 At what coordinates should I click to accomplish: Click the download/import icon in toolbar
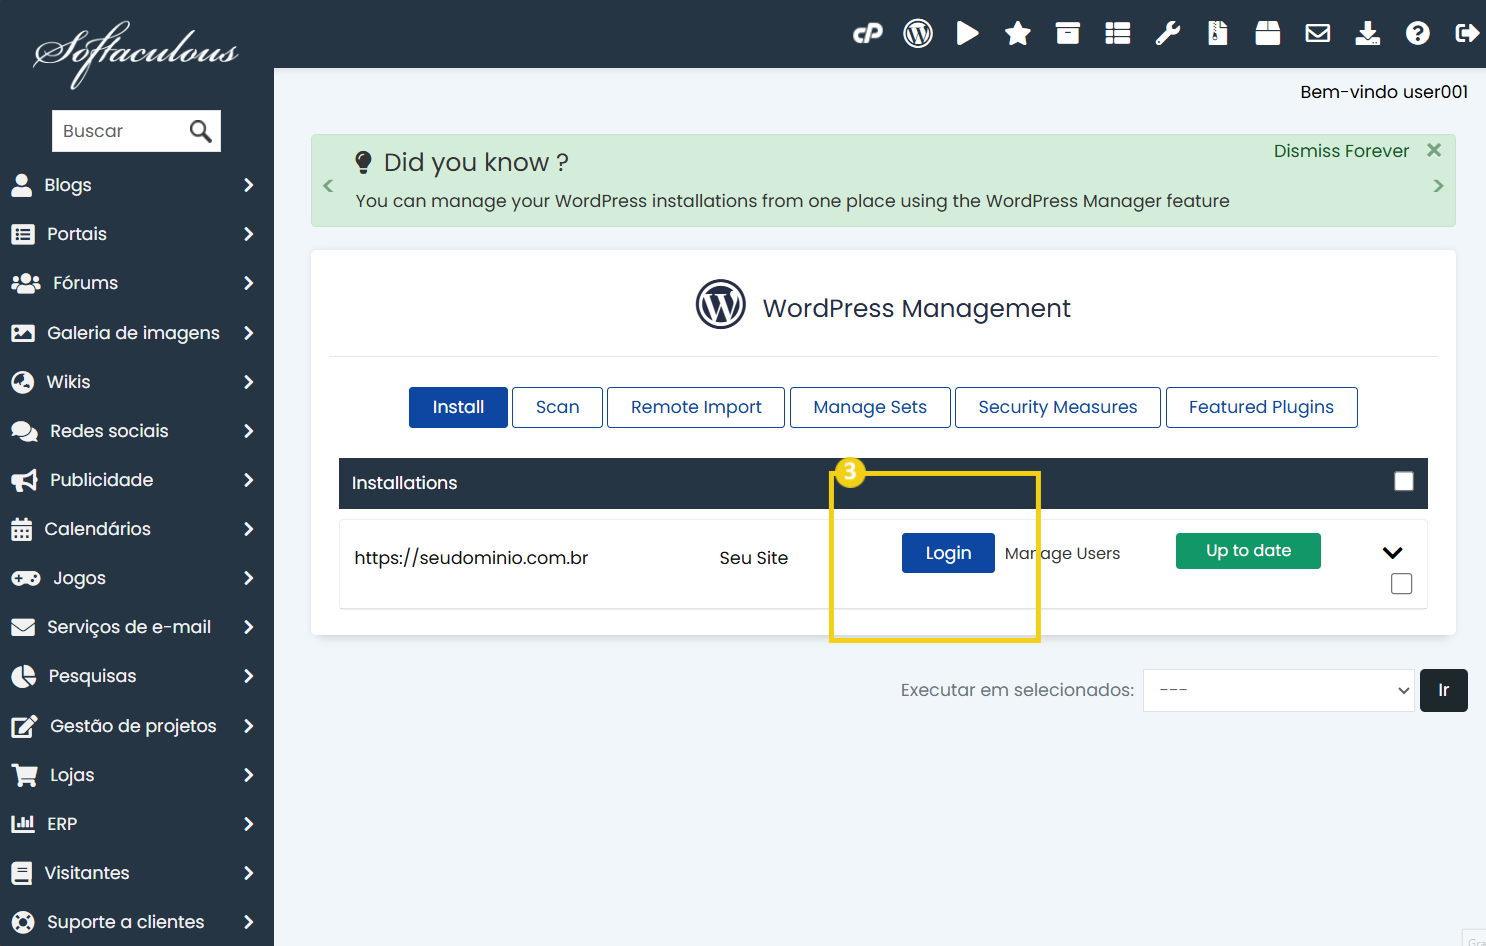click(x=1368, y=34)
